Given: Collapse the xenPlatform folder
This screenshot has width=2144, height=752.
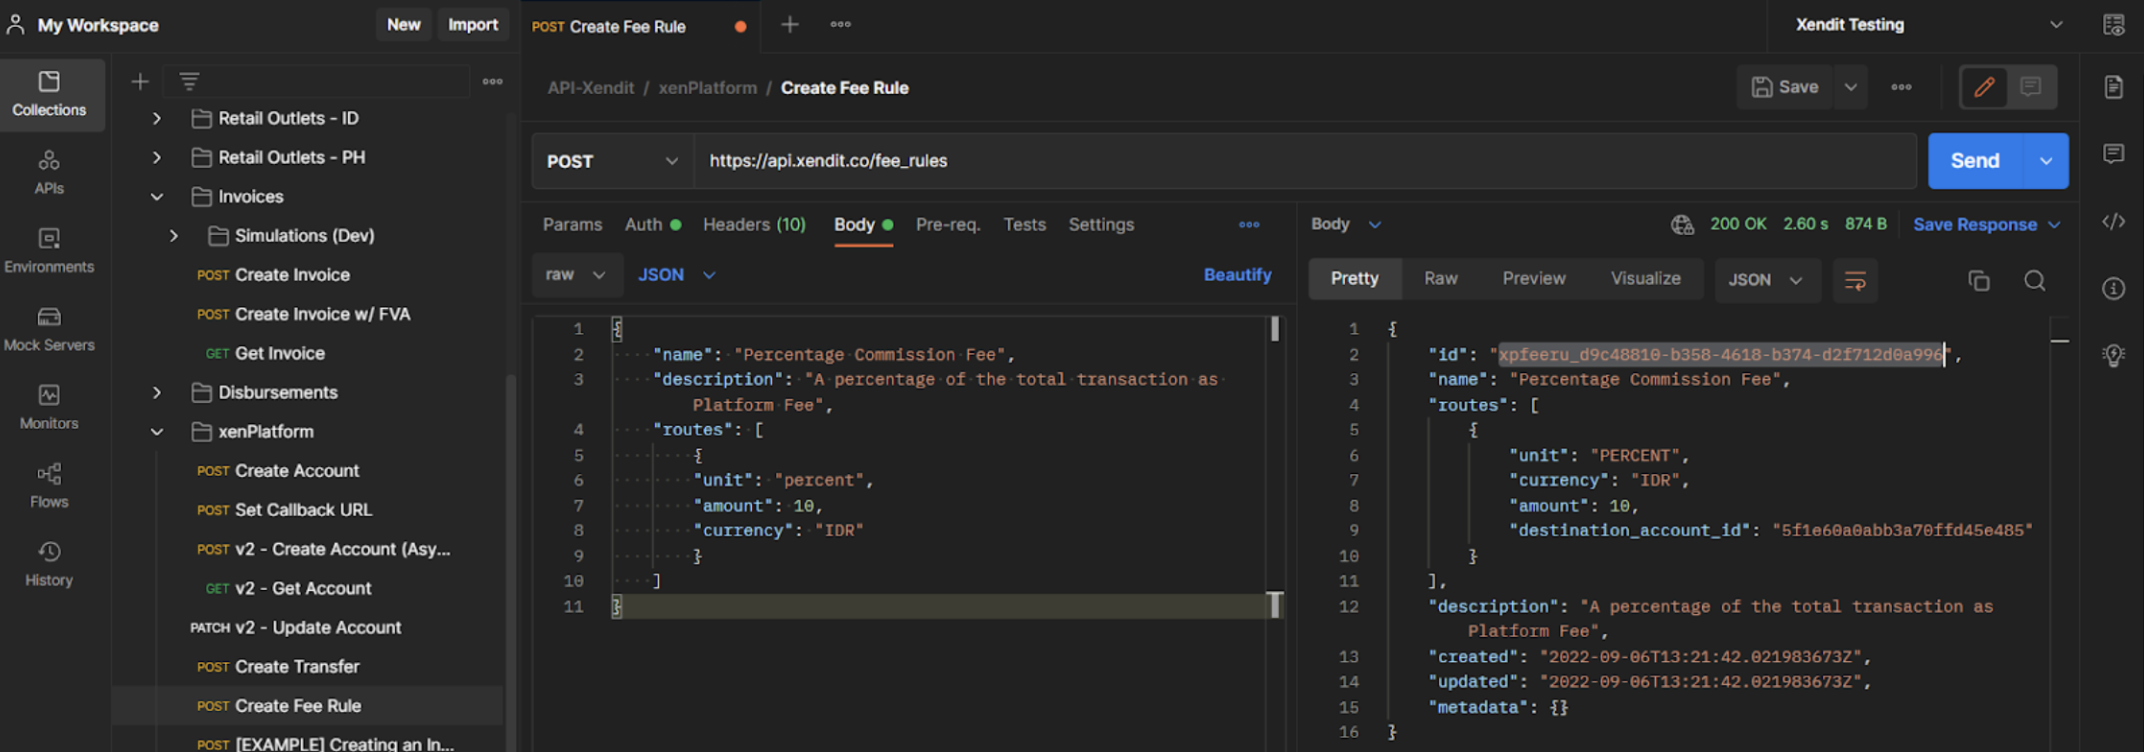Looking at the screenshot, I should pos(157,432).
